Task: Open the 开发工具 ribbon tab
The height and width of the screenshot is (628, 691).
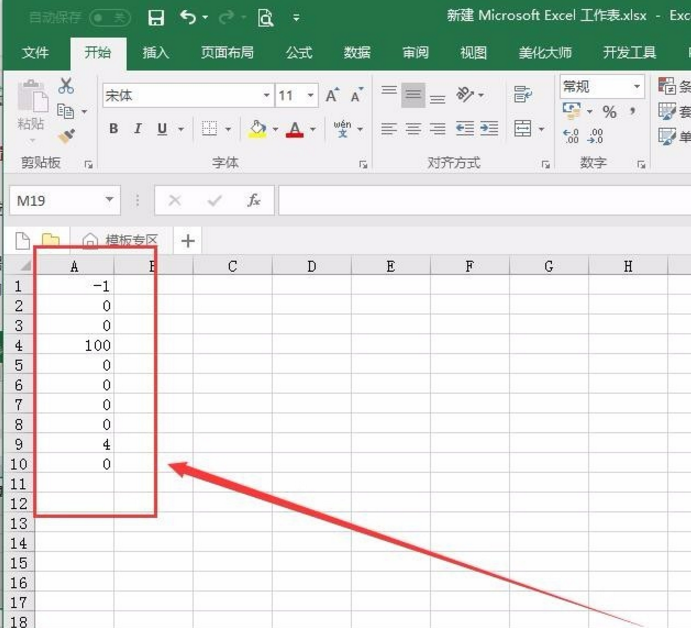Action: (629, 53)
